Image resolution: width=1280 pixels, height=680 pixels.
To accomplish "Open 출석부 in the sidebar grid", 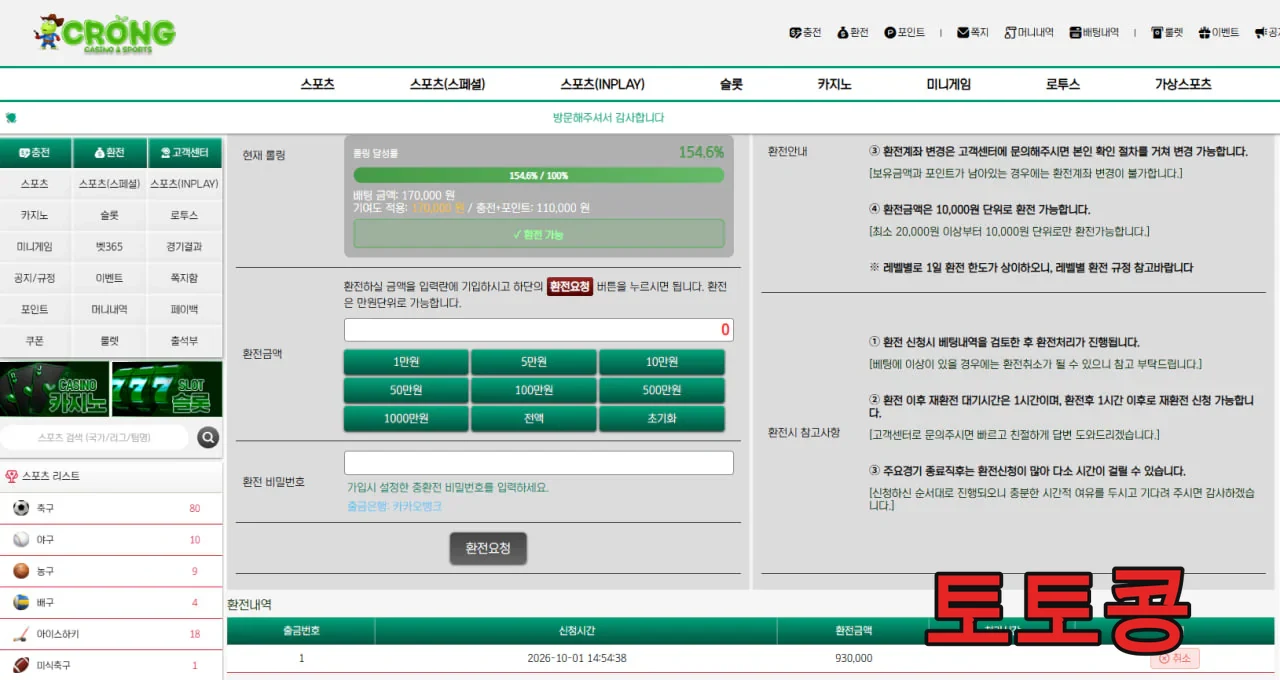I will 184,341.
